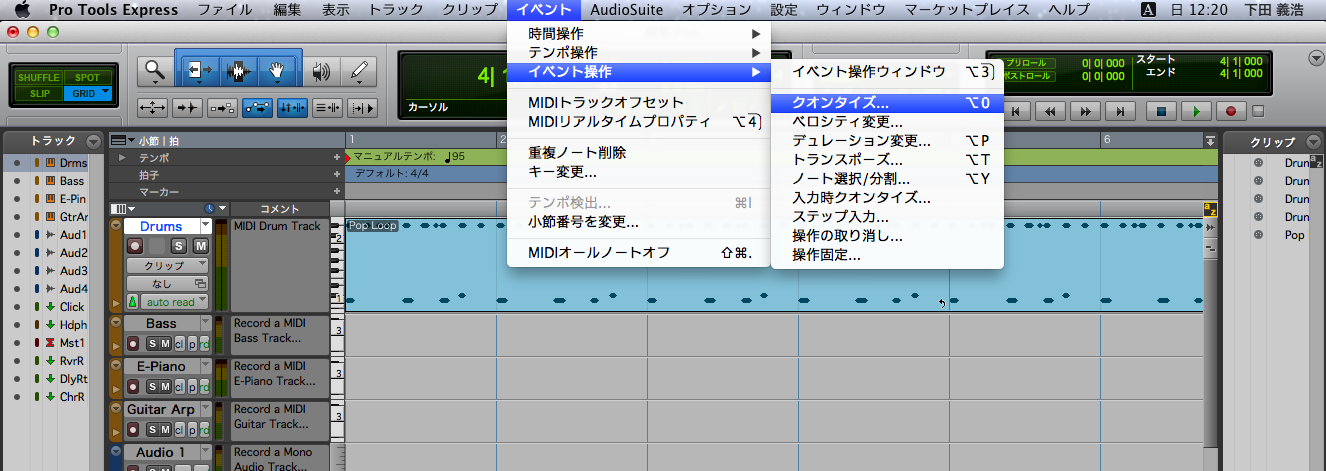The height and width of the screenshot is (471, 1326).
Task: Select the Zoomer magnifying glass tool
Action: pos(154,71)
